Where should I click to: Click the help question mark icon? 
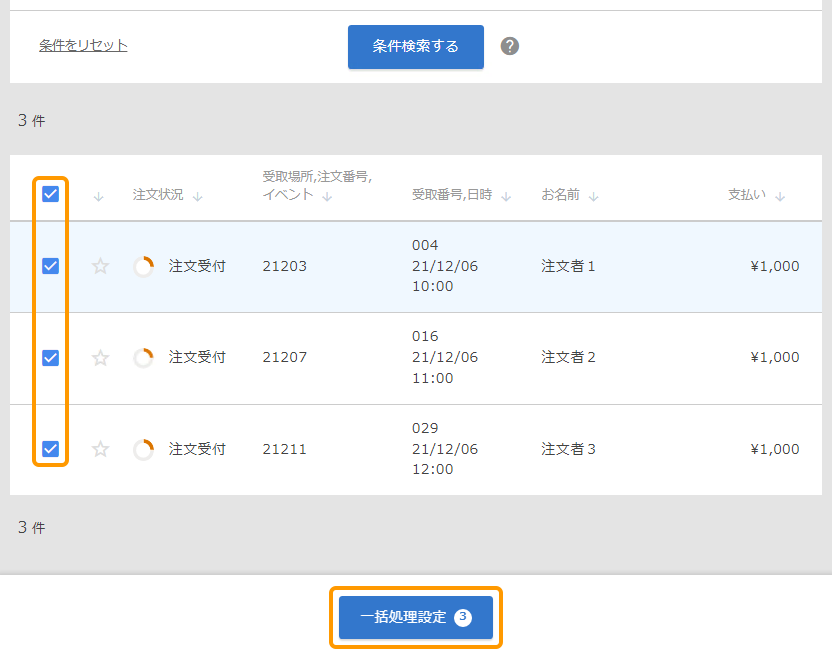click(x=510, y=46)
